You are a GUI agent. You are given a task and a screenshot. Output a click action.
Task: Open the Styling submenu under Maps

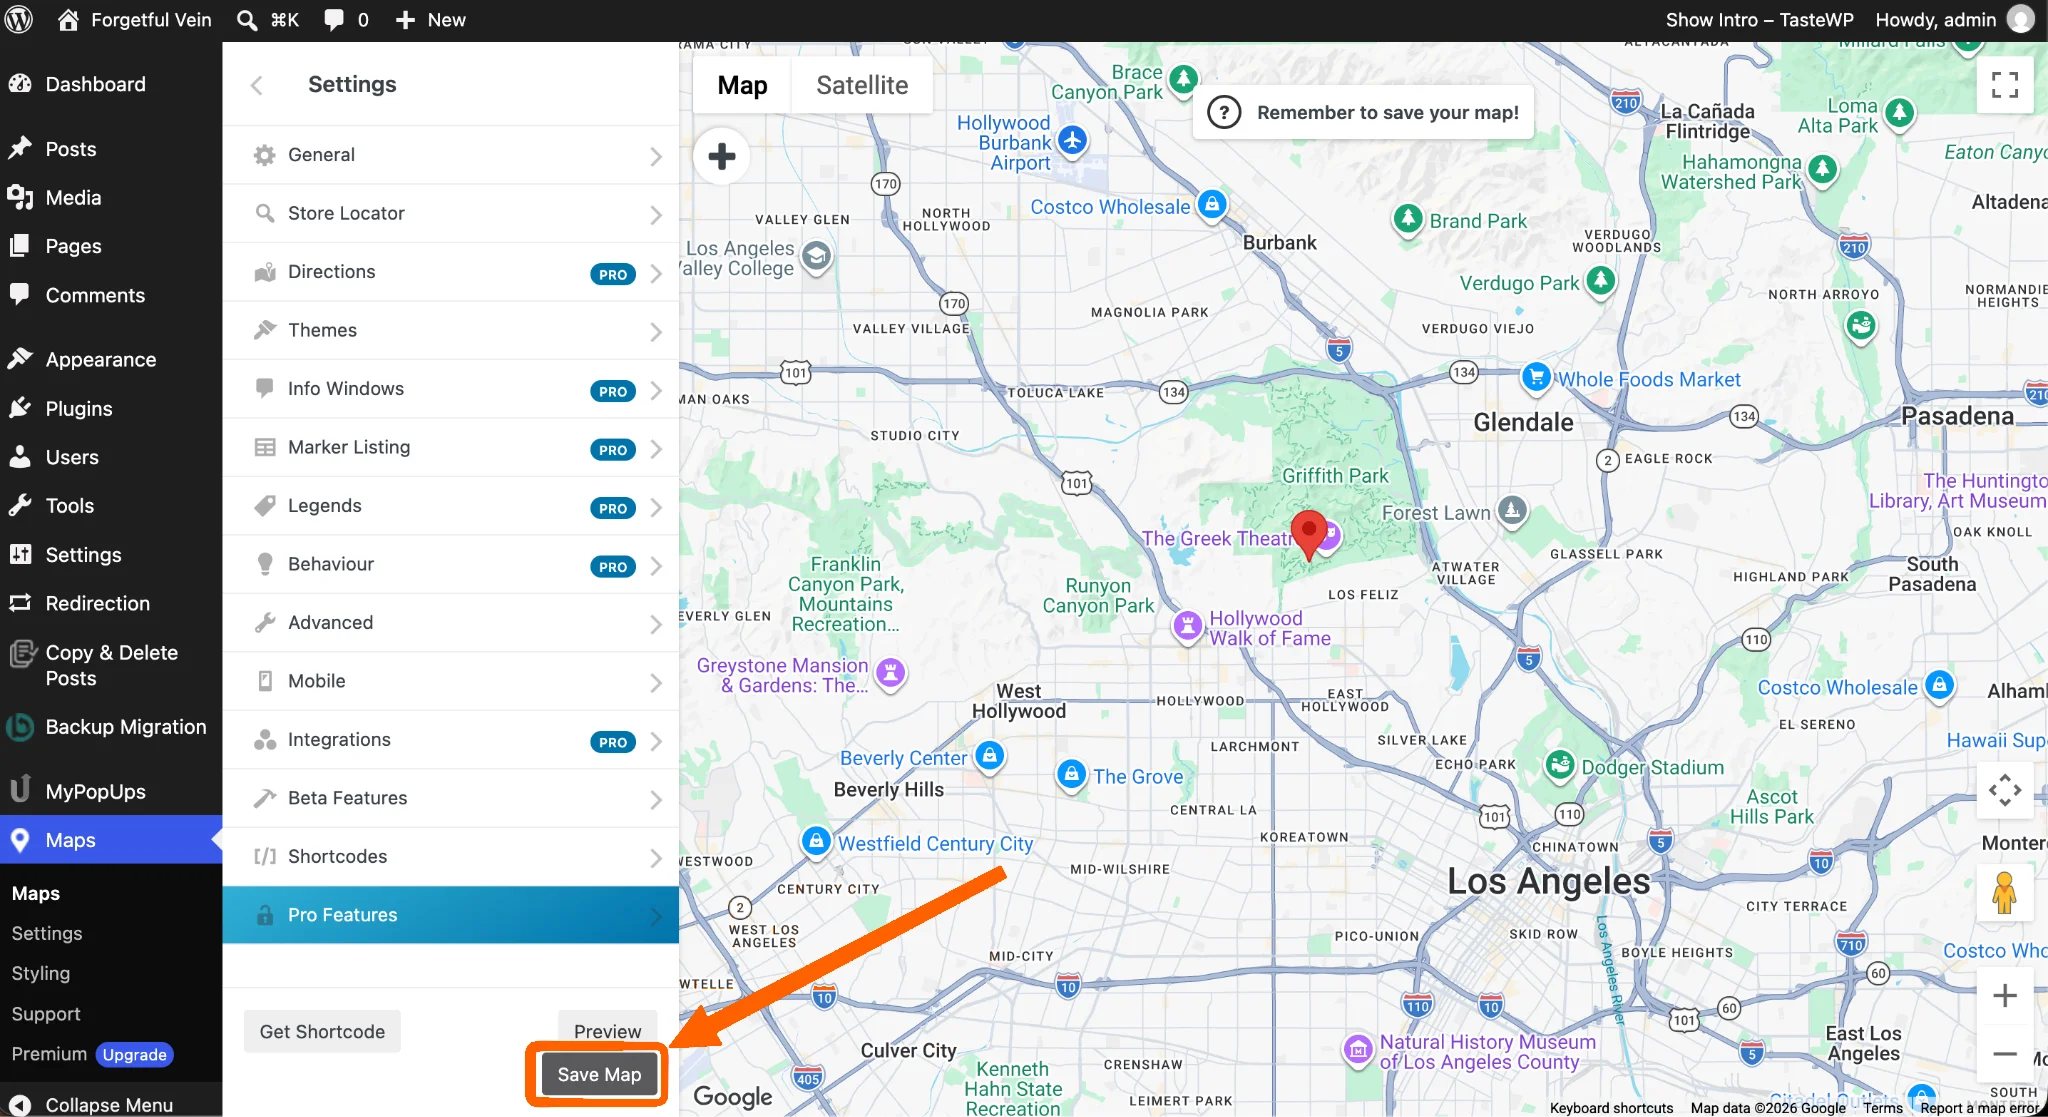[41, 973]
